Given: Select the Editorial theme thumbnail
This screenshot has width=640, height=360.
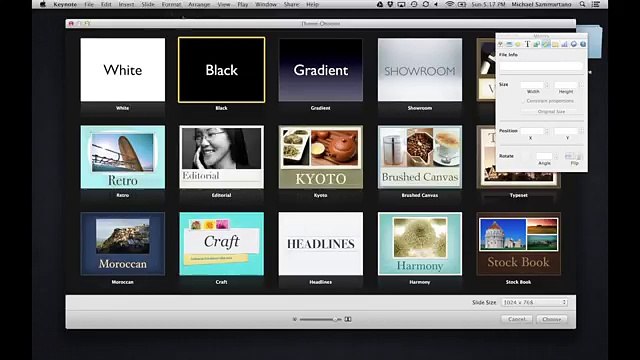Looking at the screenshot, I should coord(222,157).
